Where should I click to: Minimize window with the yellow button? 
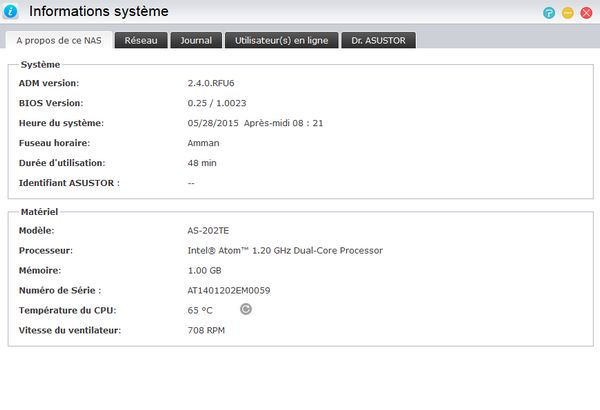click(x=567, y=13)
